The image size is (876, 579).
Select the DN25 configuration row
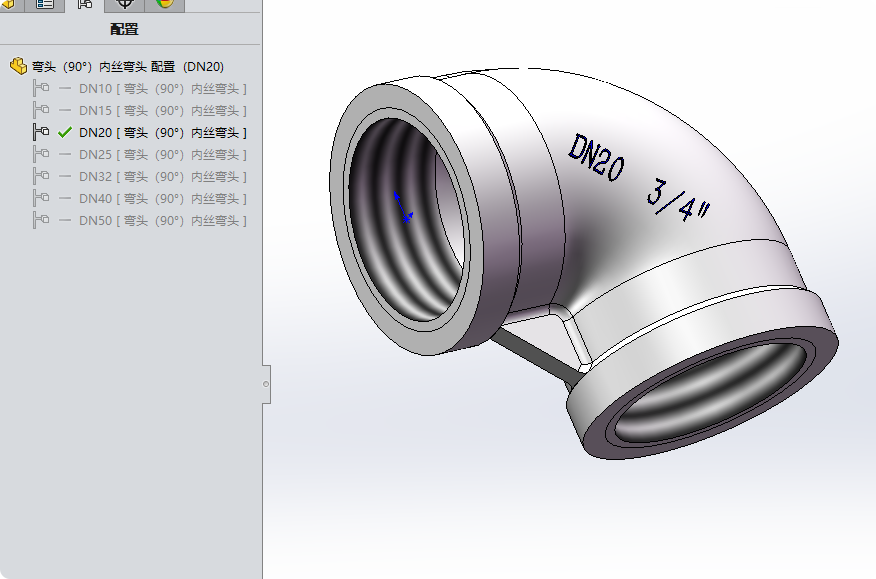point(140,154)
